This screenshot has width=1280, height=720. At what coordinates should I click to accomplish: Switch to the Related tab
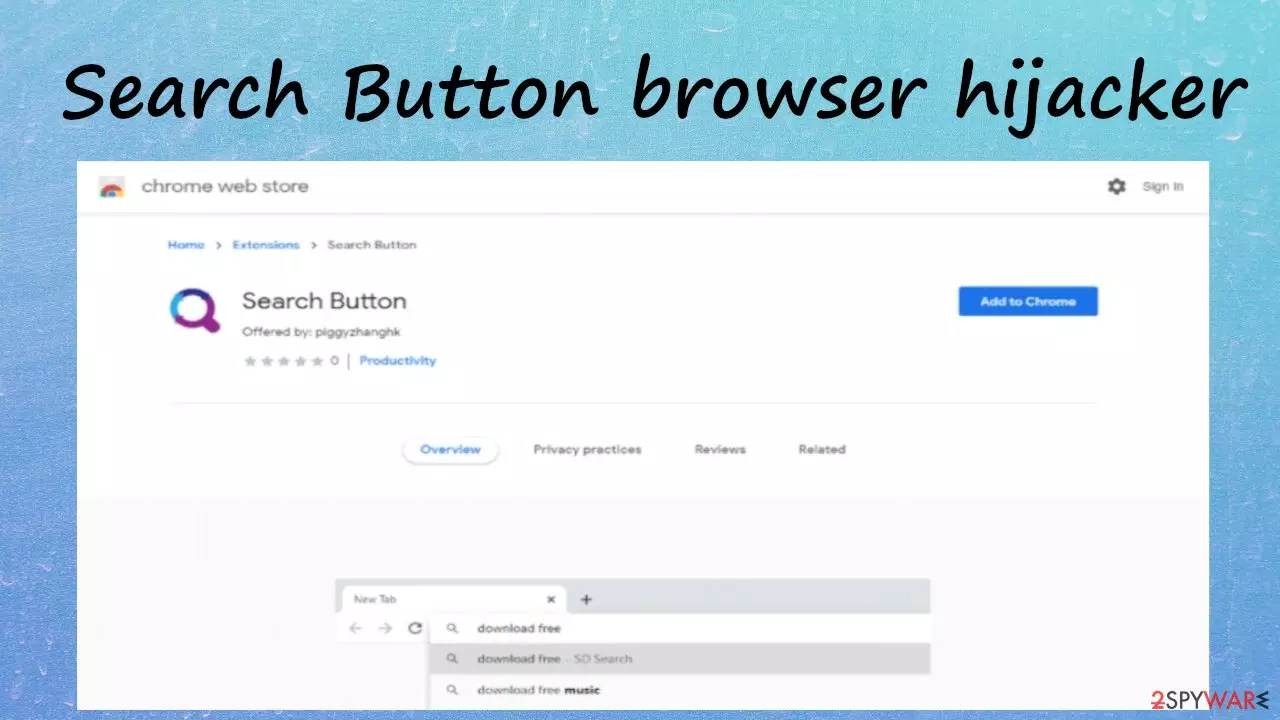822,450
